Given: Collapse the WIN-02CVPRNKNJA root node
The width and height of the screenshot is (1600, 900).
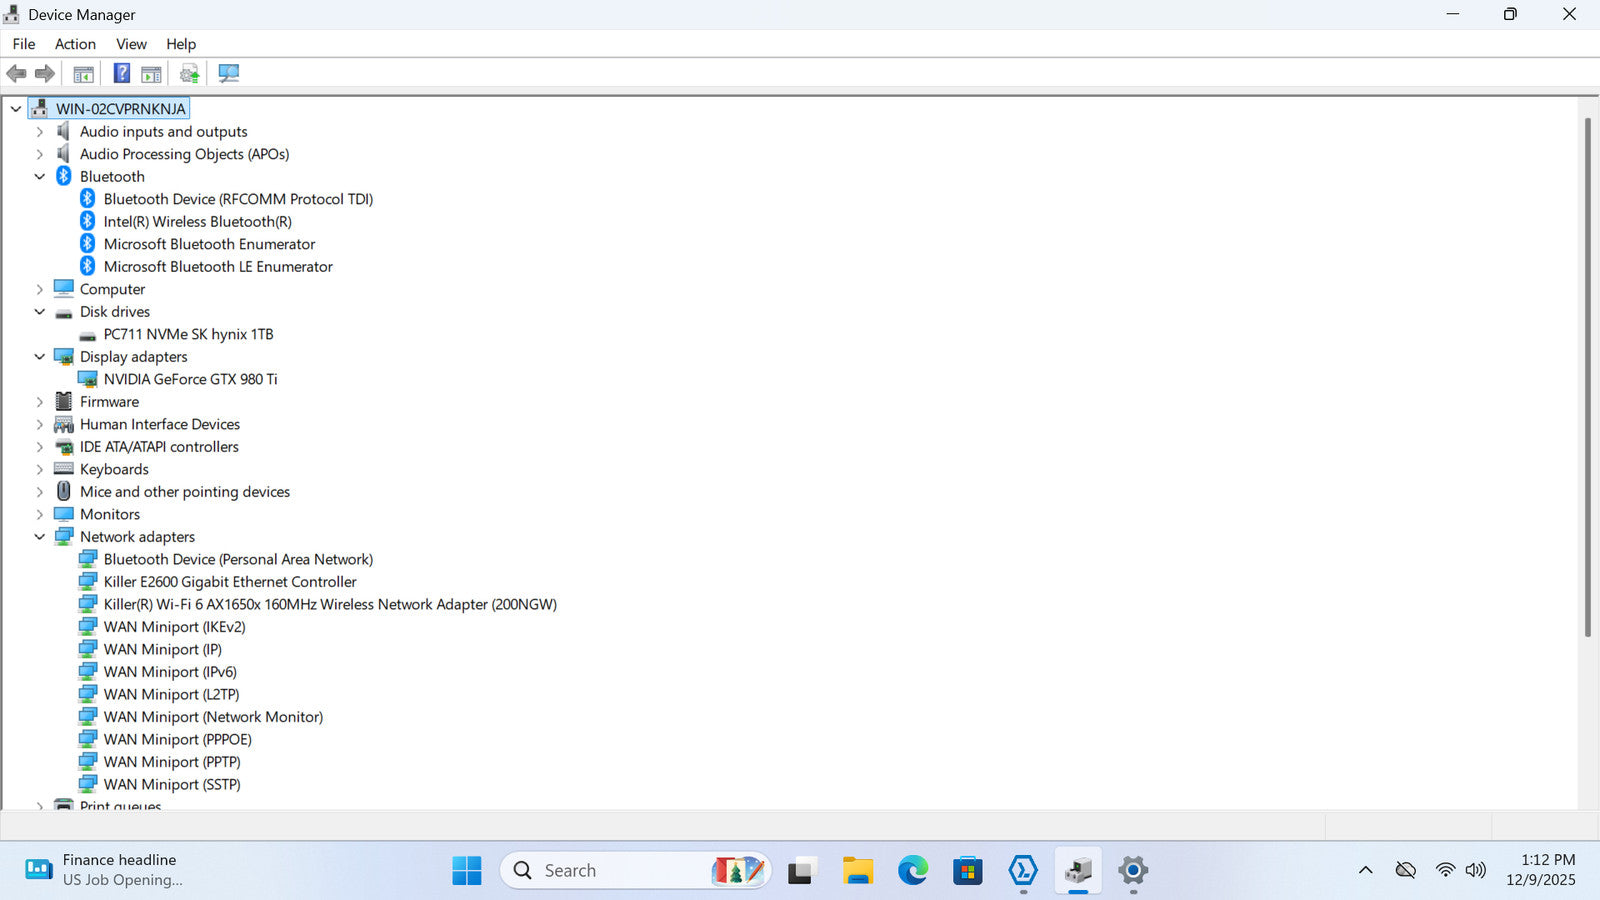Looking at the screenshot, I should coord(16,109).
